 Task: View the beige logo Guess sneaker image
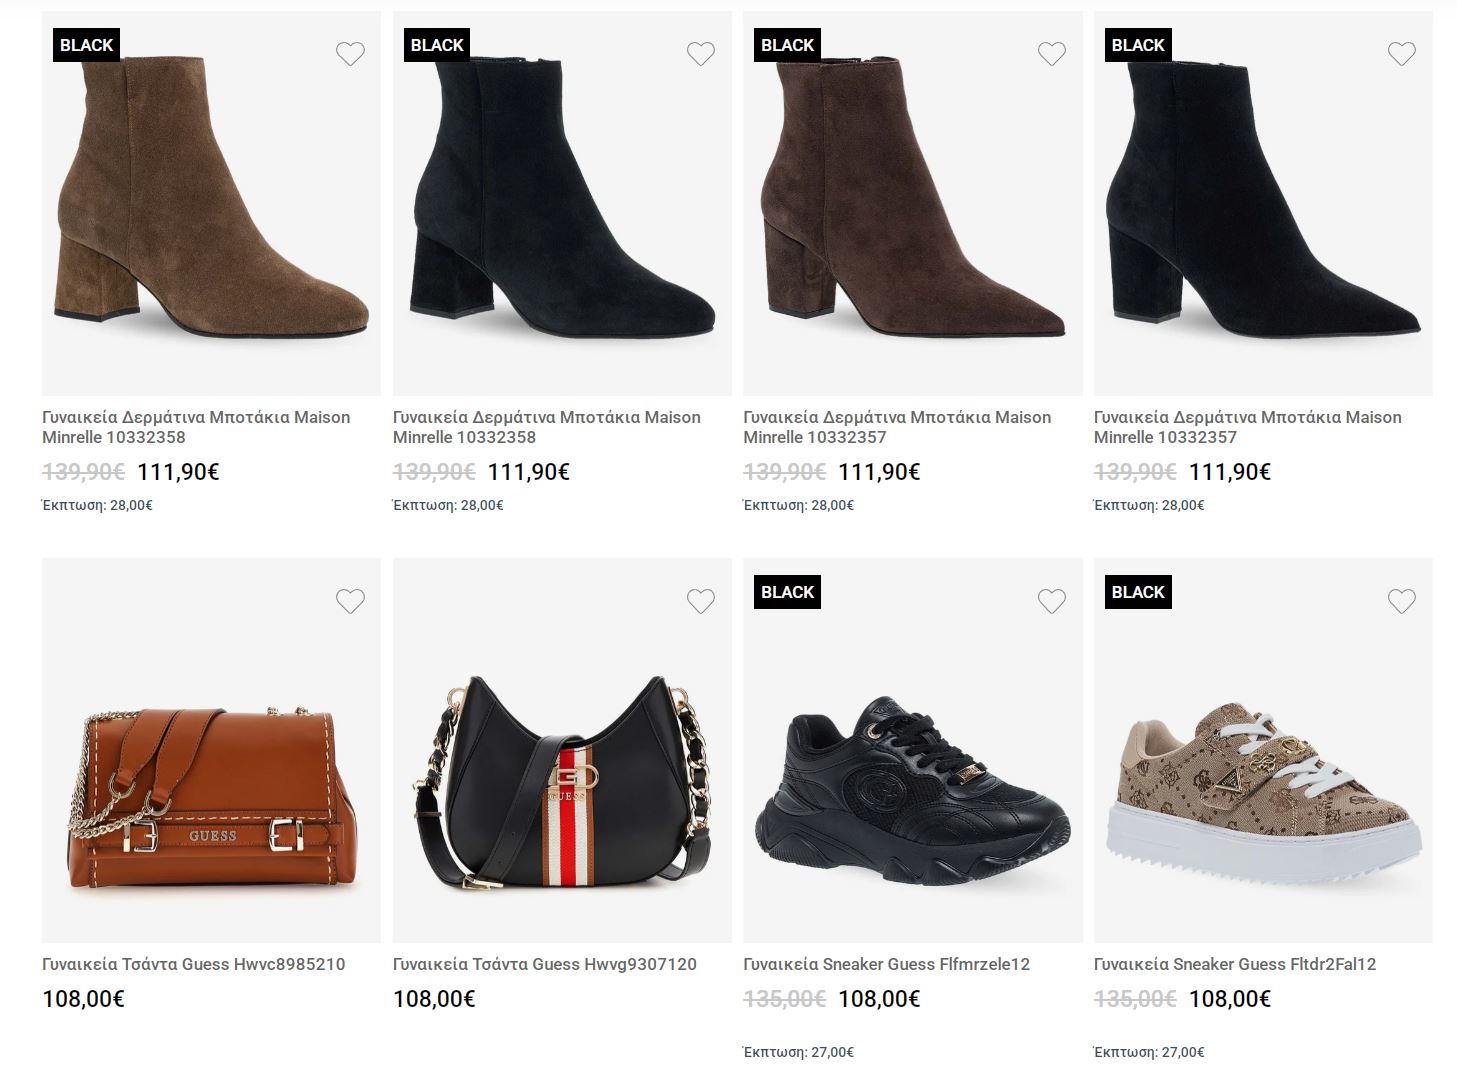pyautogui.click(x=1263, y=790)
